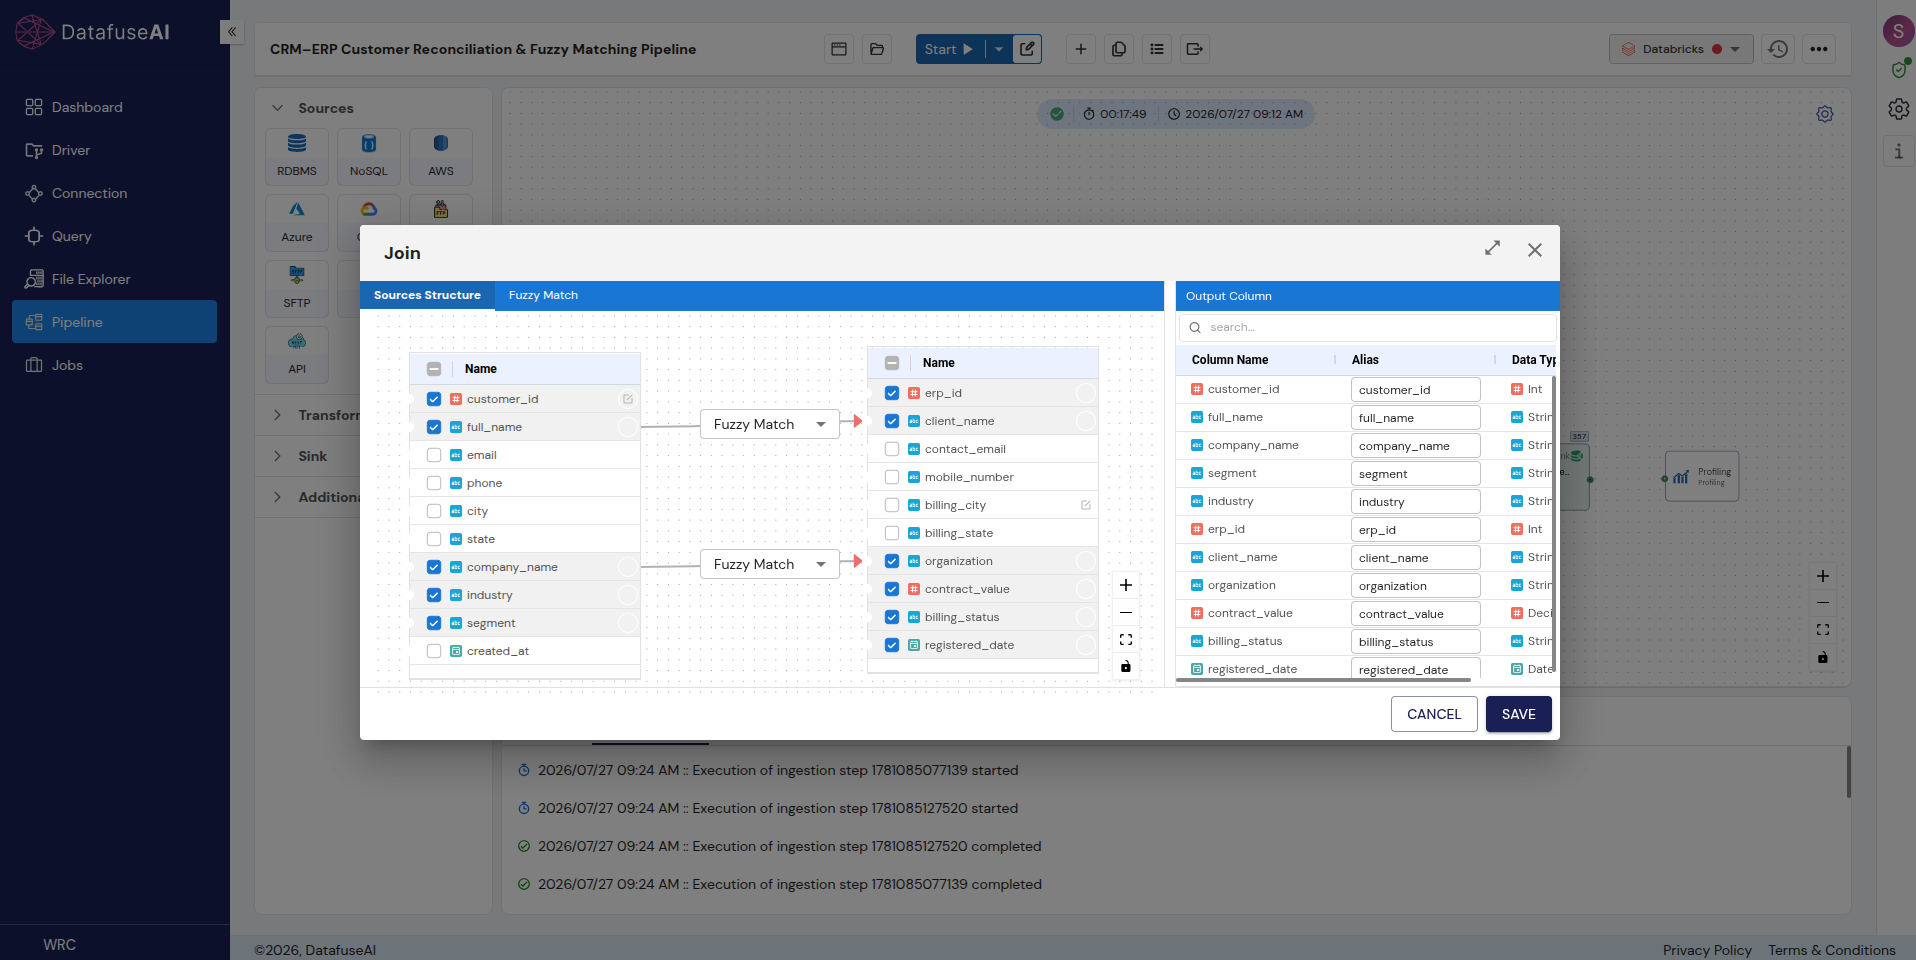Edit the alias field for company_name
Image resolution: width=1916 pixels, height=960 pixels.
[1415, 446]
